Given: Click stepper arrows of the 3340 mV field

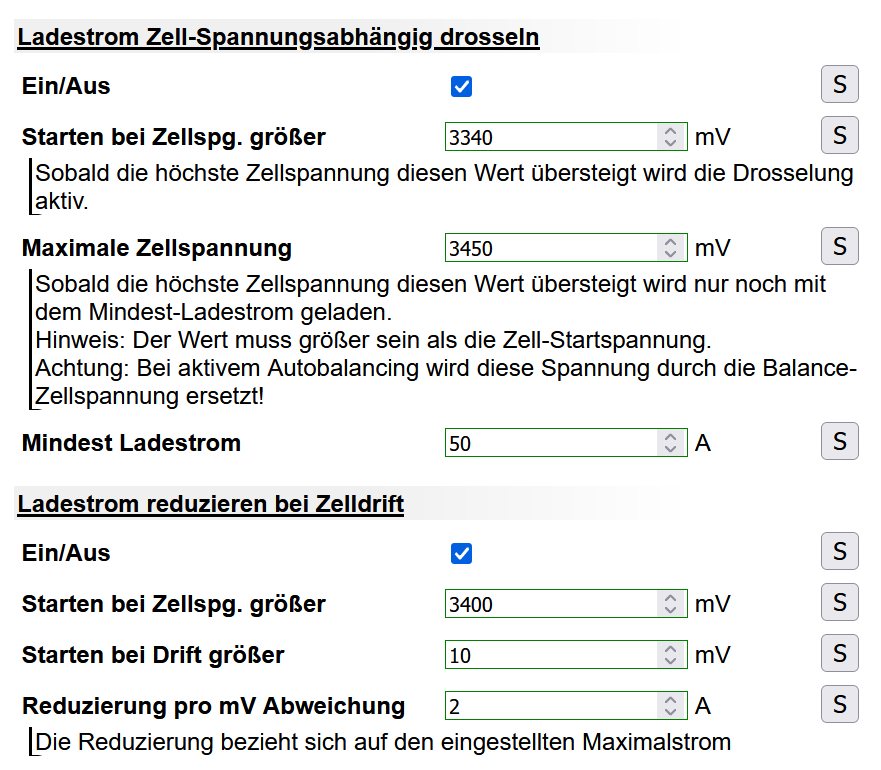Looking at the screenshot, I should coord(669,137).
